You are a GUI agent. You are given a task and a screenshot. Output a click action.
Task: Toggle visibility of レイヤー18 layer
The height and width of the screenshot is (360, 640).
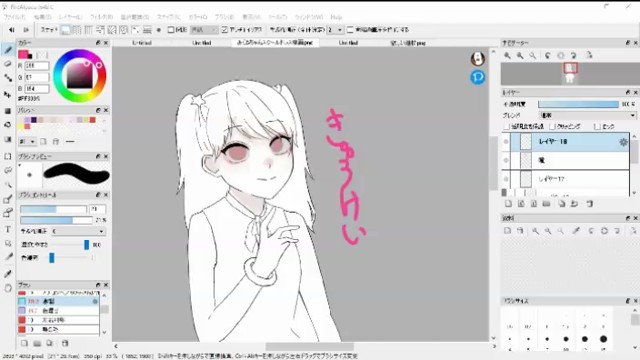pos(506,142)
